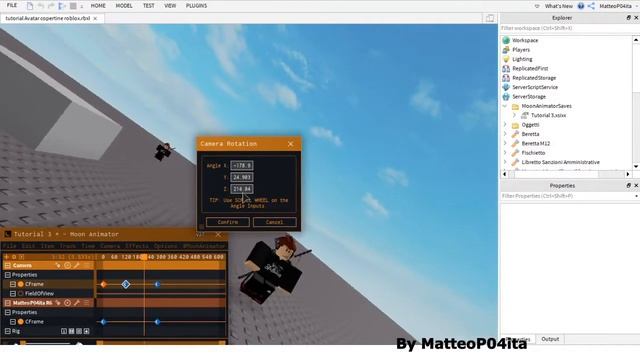
Task: Select Lighting in the Explorer
Action: pyautogui.click(x=522, y=59)
